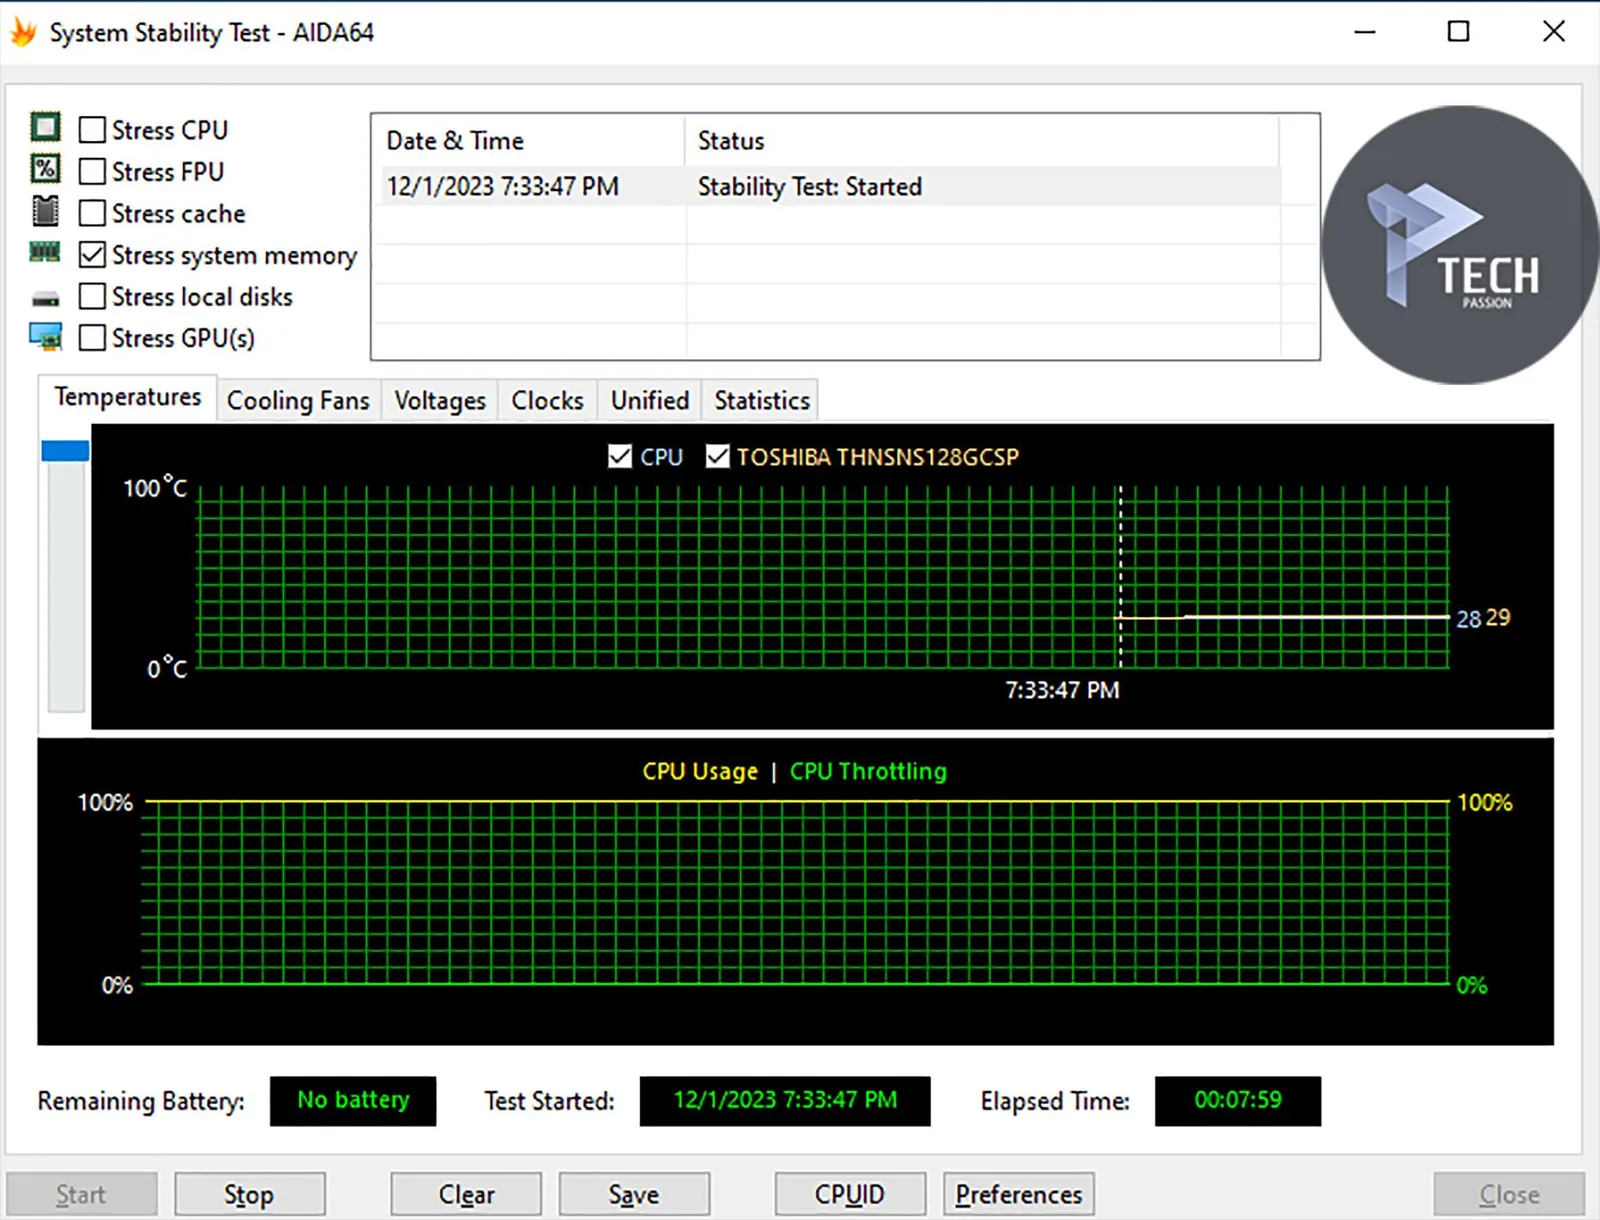Click the Date & Time column header
This screenshot has height=1220, width=1600.
click(528, 141)
